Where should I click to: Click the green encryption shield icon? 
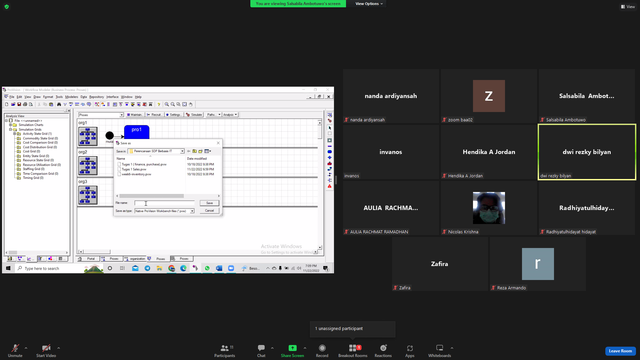7,7
